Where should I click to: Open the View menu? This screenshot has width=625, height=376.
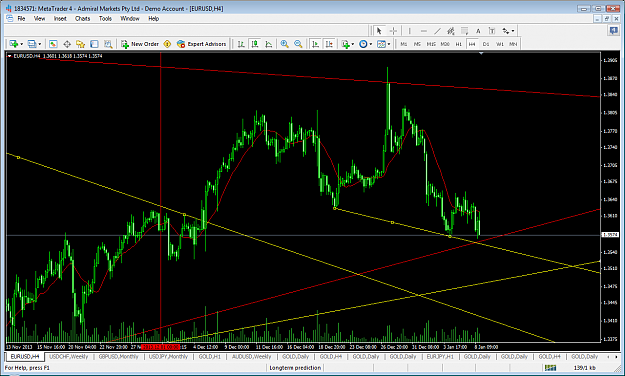pos(39,18)
